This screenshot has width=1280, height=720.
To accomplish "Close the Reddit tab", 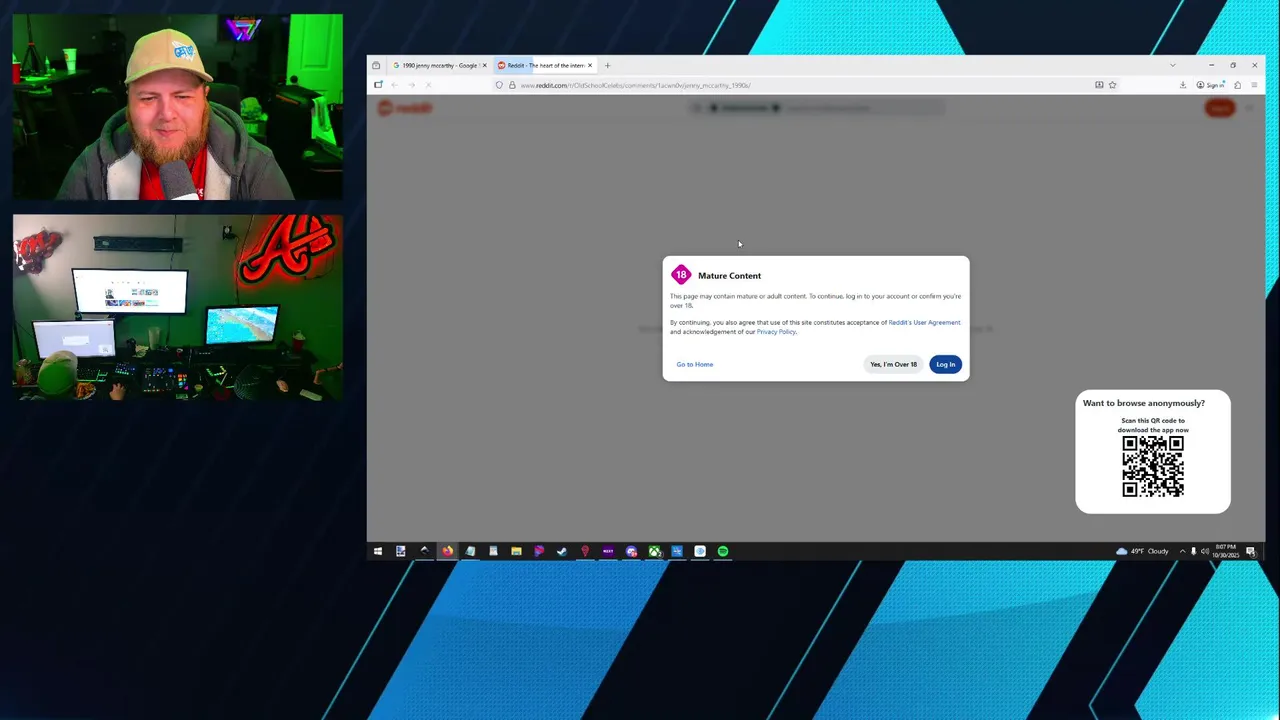I will [x=590, y=65].
